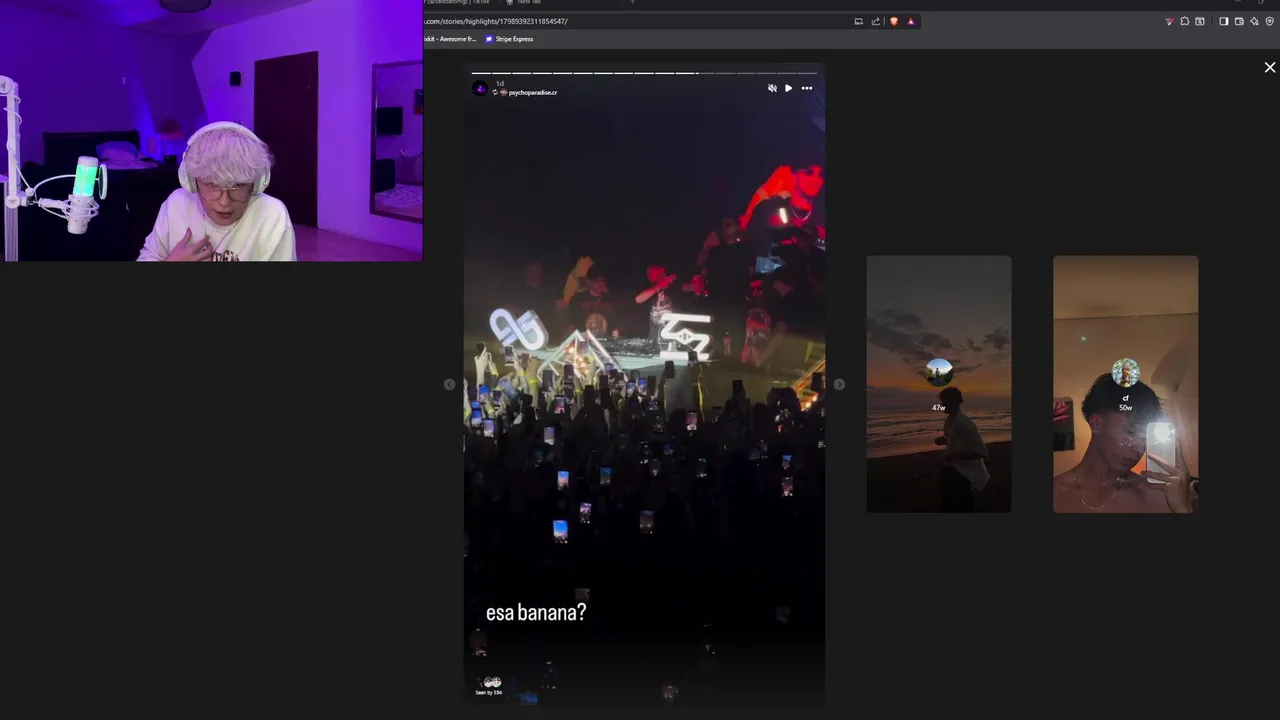
Task: Click the share page icon in address bar
Action: [x=876, y=21]
